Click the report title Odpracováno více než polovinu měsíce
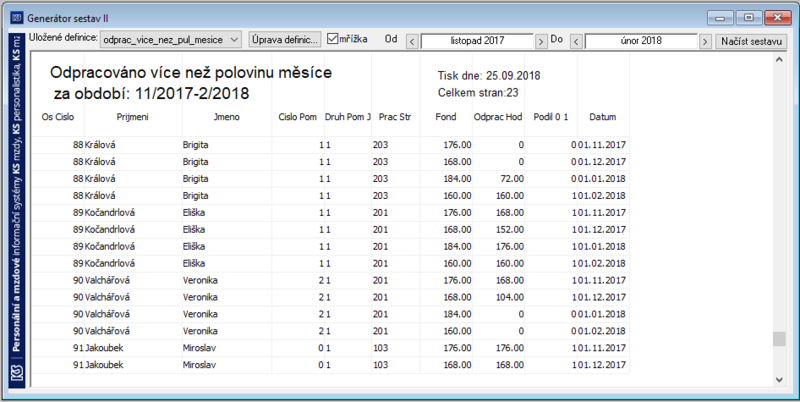800x402 pixels. 191,72
